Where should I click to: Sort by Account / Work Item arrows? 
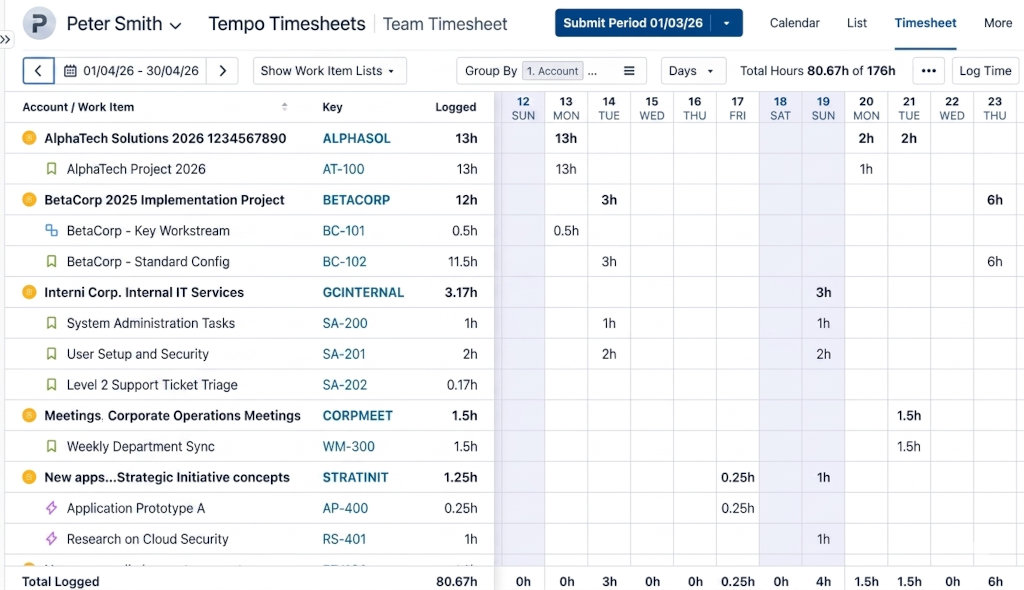pos(285,107)
